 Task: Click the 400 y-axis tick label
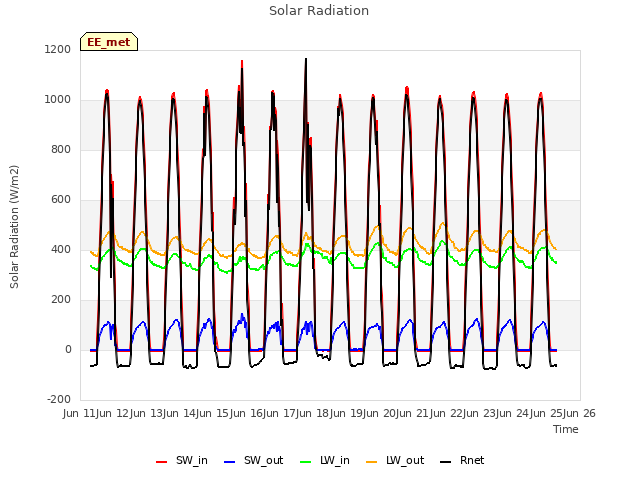pos(61,249)
